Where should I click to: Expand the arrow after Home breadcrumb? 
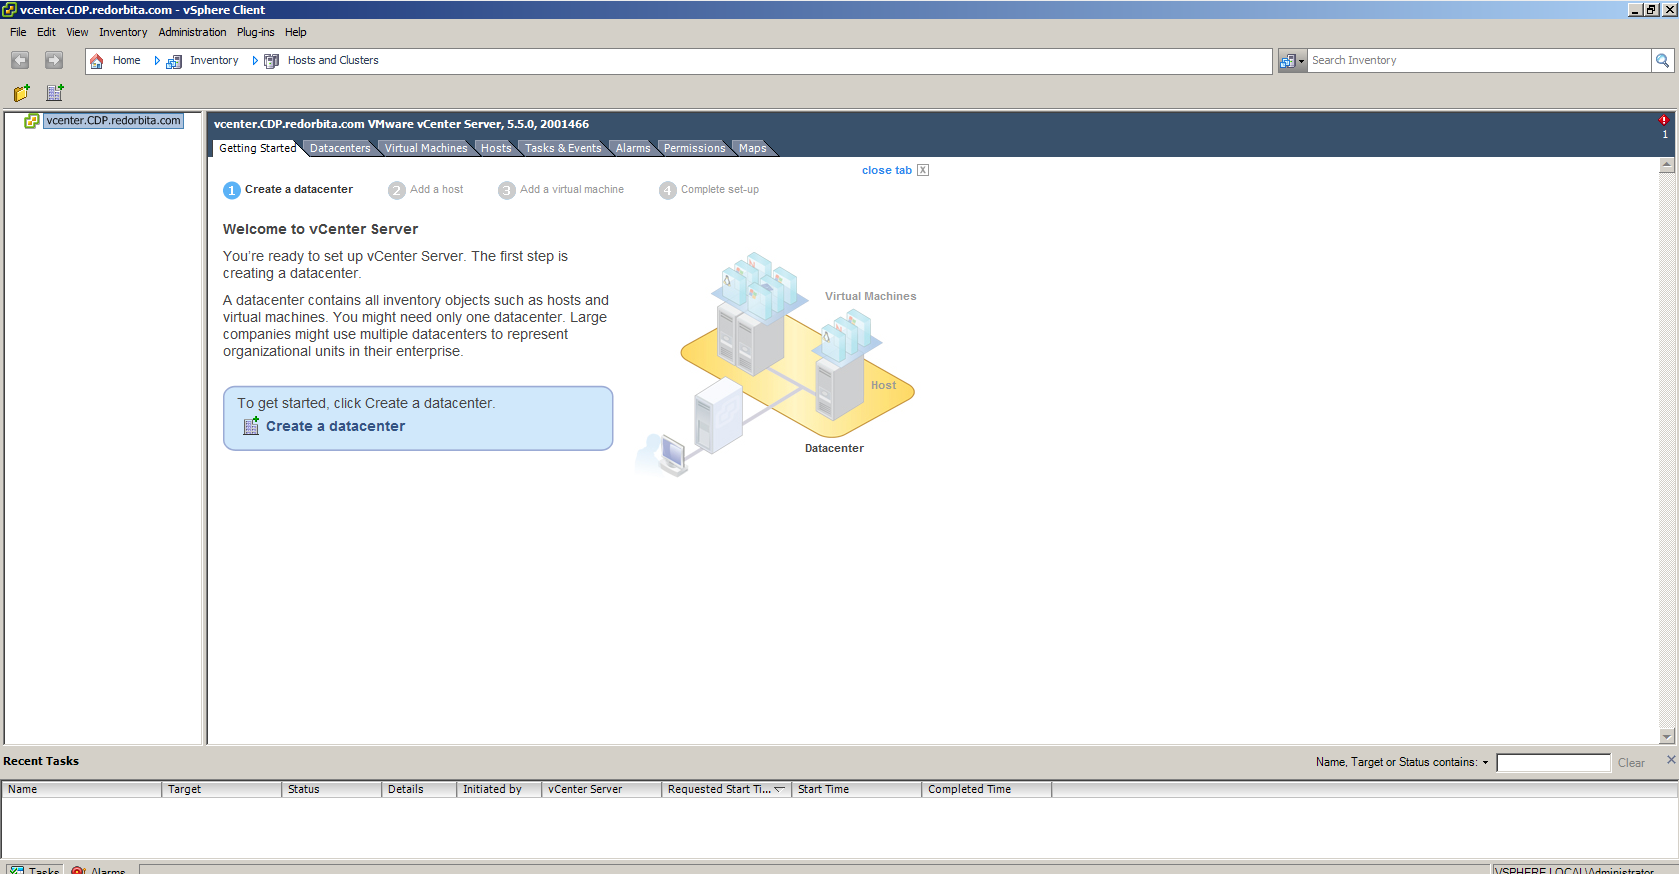[x=157, y=61]
